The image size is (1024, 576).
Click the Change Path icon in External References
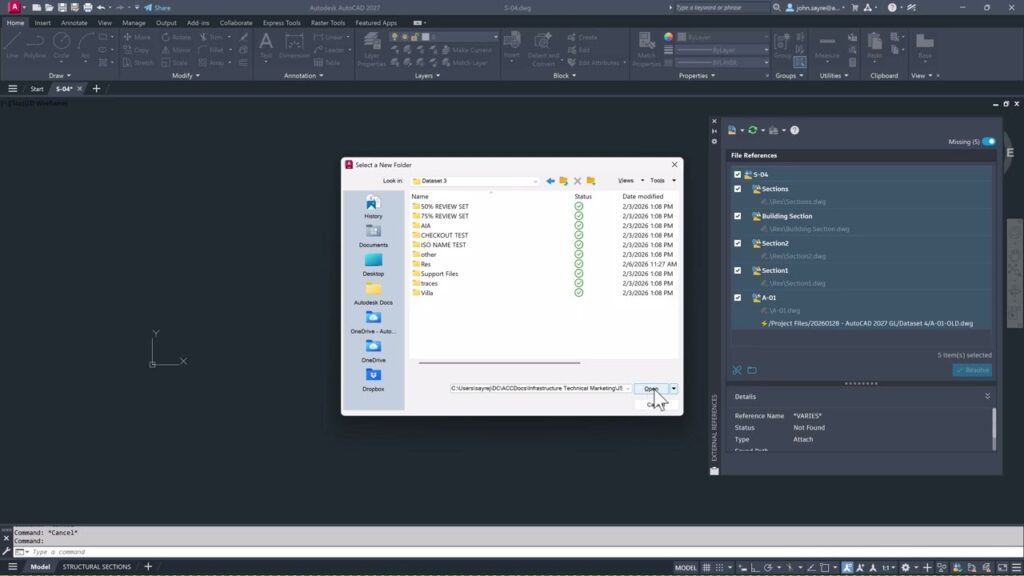773,130
